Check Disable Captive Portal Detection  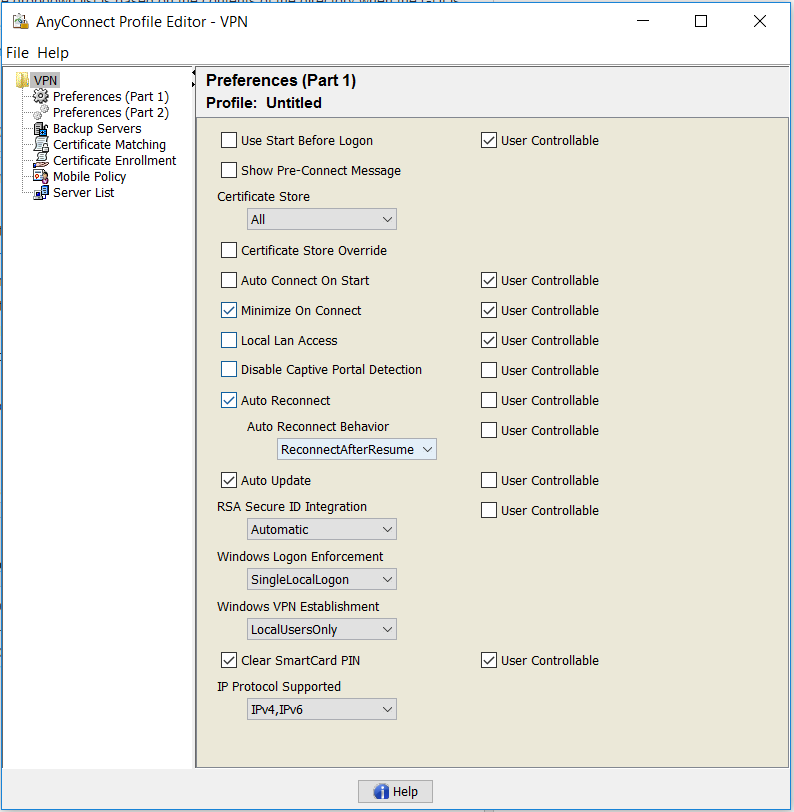pos(229,369)
